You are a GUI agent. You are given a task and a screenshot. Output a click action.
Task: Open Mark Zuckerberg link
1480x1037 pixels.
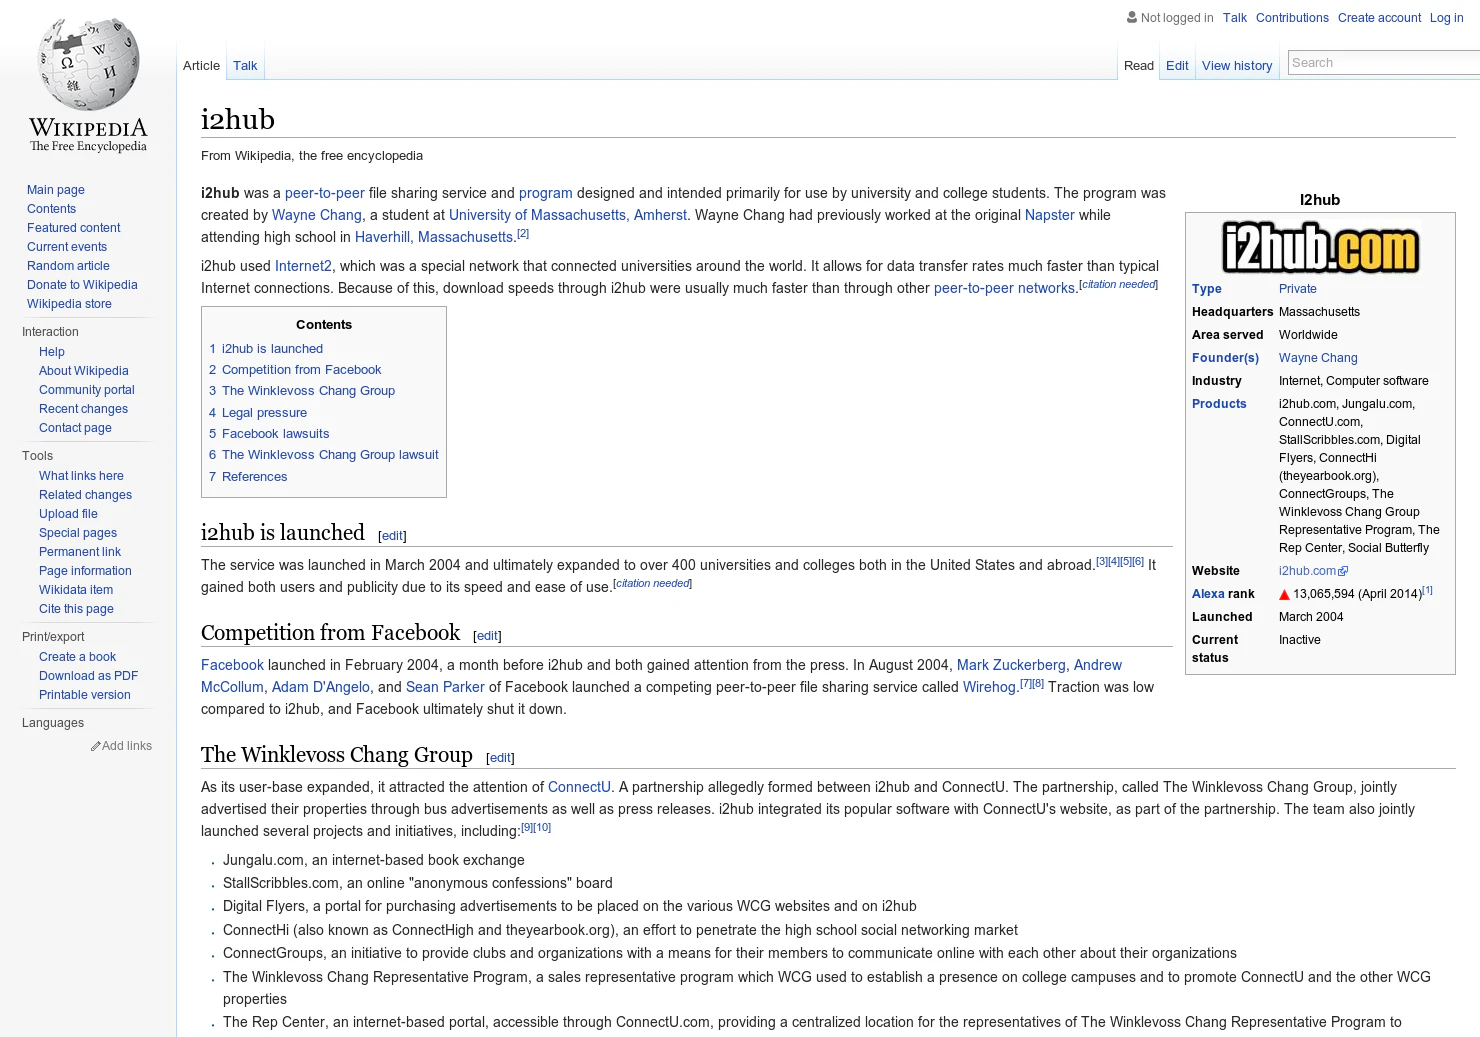1011,665
